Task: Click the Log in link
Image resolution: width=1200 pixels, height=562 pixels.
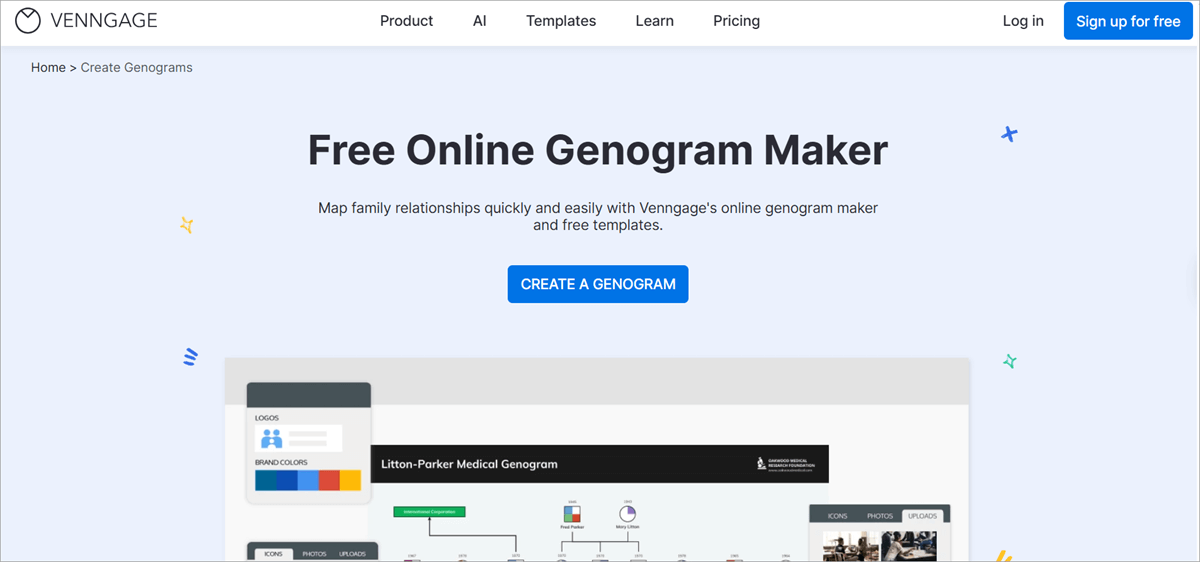Action: point(1023,21)
